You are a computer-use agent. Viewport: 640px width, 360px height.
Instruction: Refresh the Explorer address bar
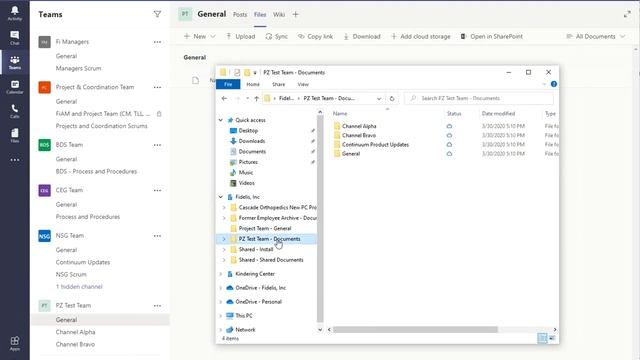coord(392,98)
